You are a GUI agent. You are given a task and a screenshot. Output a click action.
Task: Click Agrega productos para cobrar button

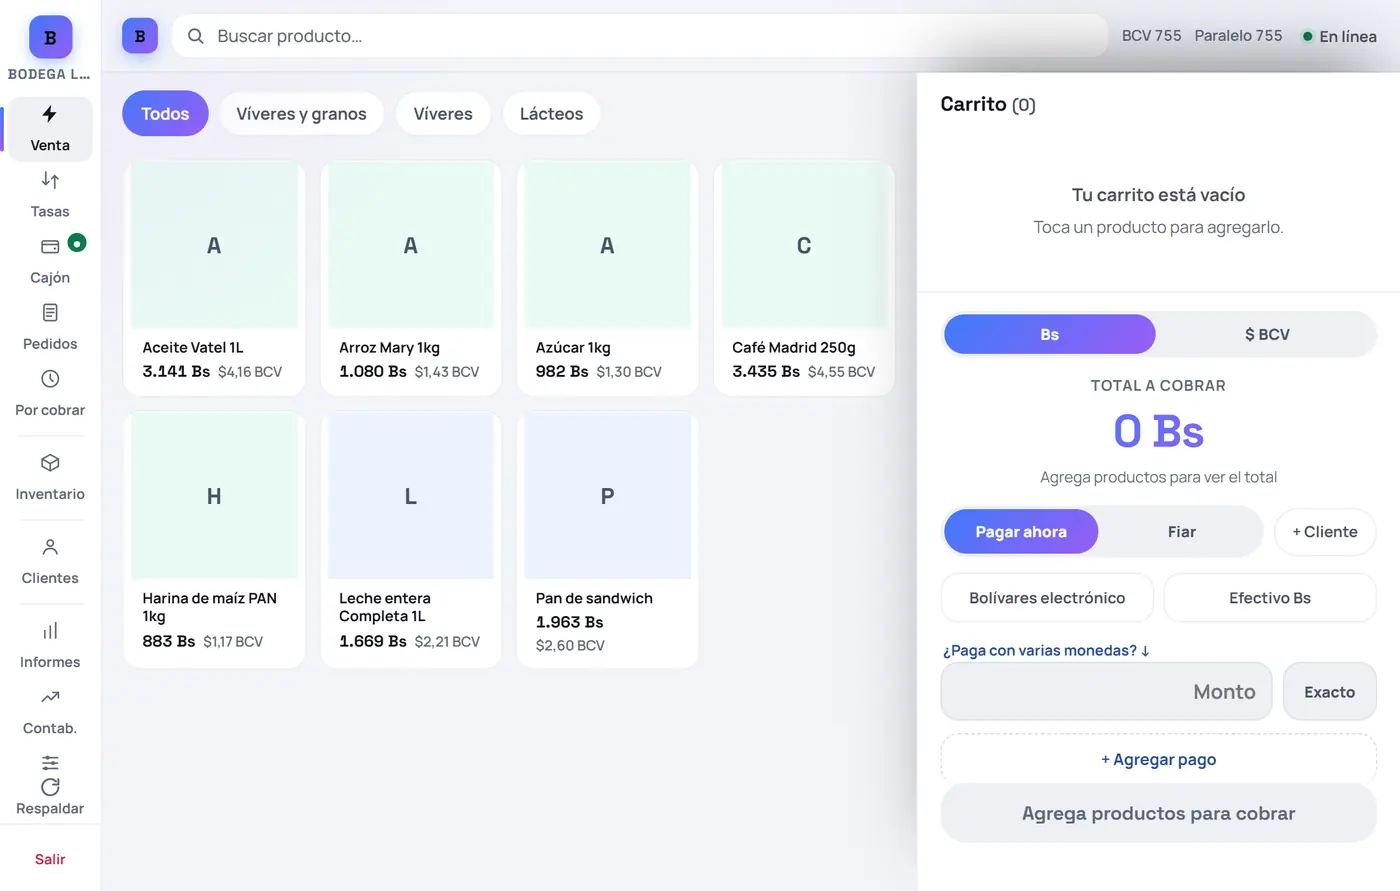coord(1159,813)
